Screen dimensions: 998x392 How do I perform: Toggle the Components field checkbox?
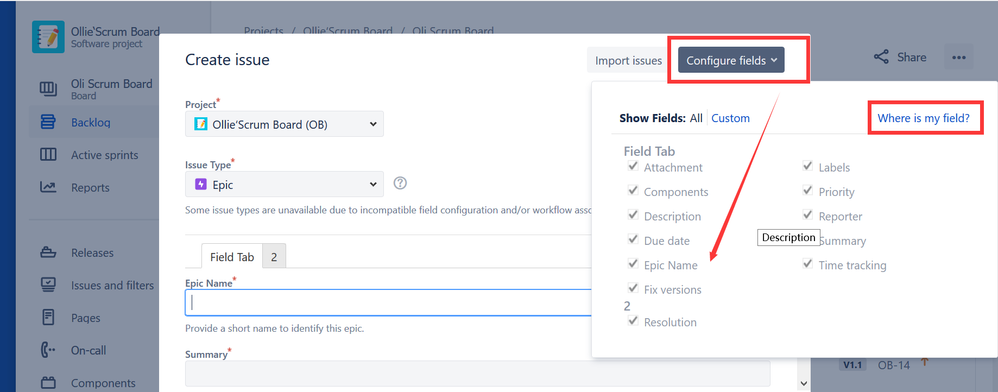point(633,190)
